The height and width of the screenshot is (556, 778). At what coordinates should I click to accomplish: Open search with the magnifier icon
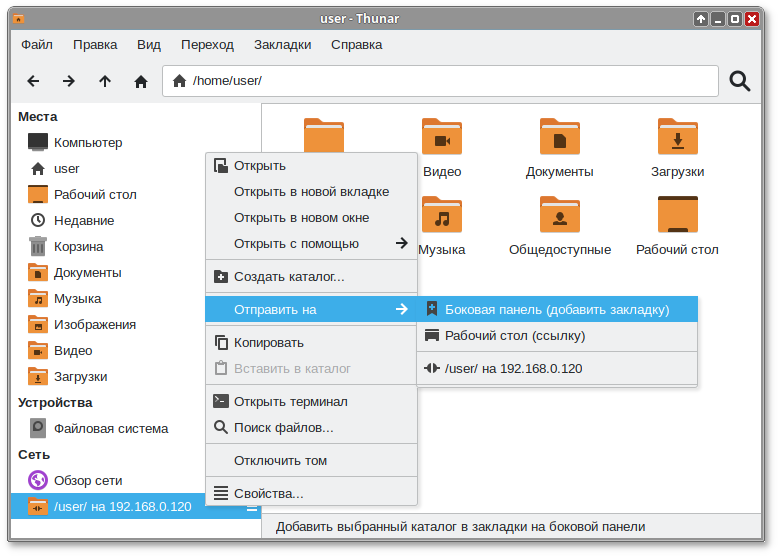tap(740, 81)
